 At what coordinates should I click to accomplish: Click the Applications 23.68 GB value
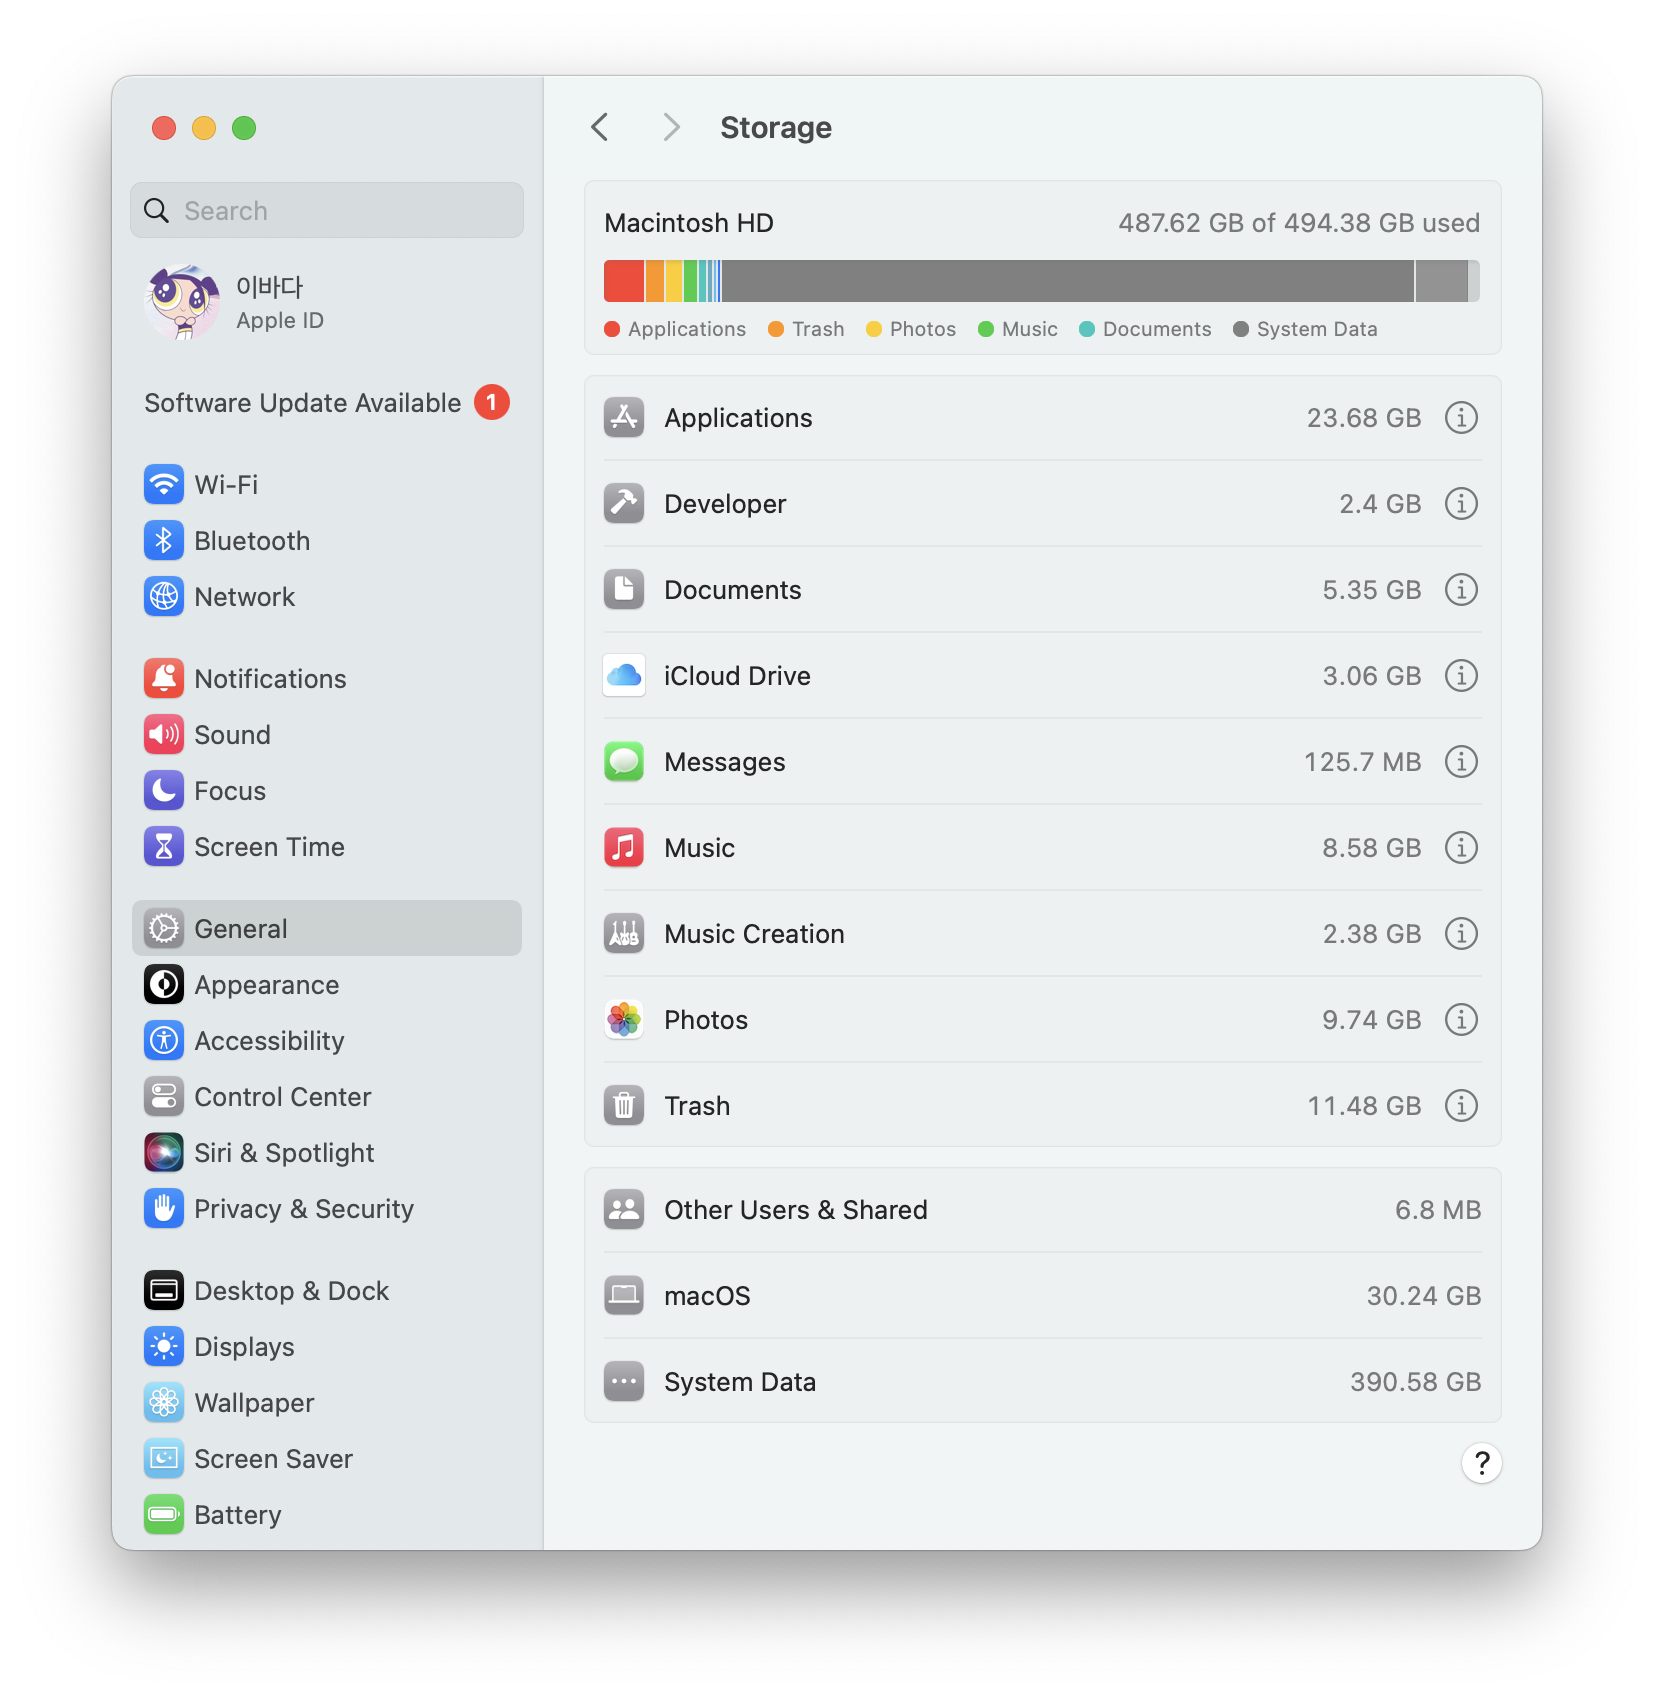(1364, 418)
